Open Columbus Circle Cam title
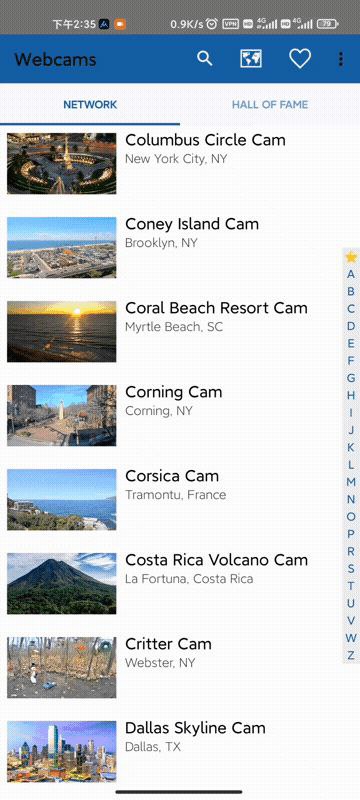This screenshot has width=360, height=800. (x=205, y=140)
